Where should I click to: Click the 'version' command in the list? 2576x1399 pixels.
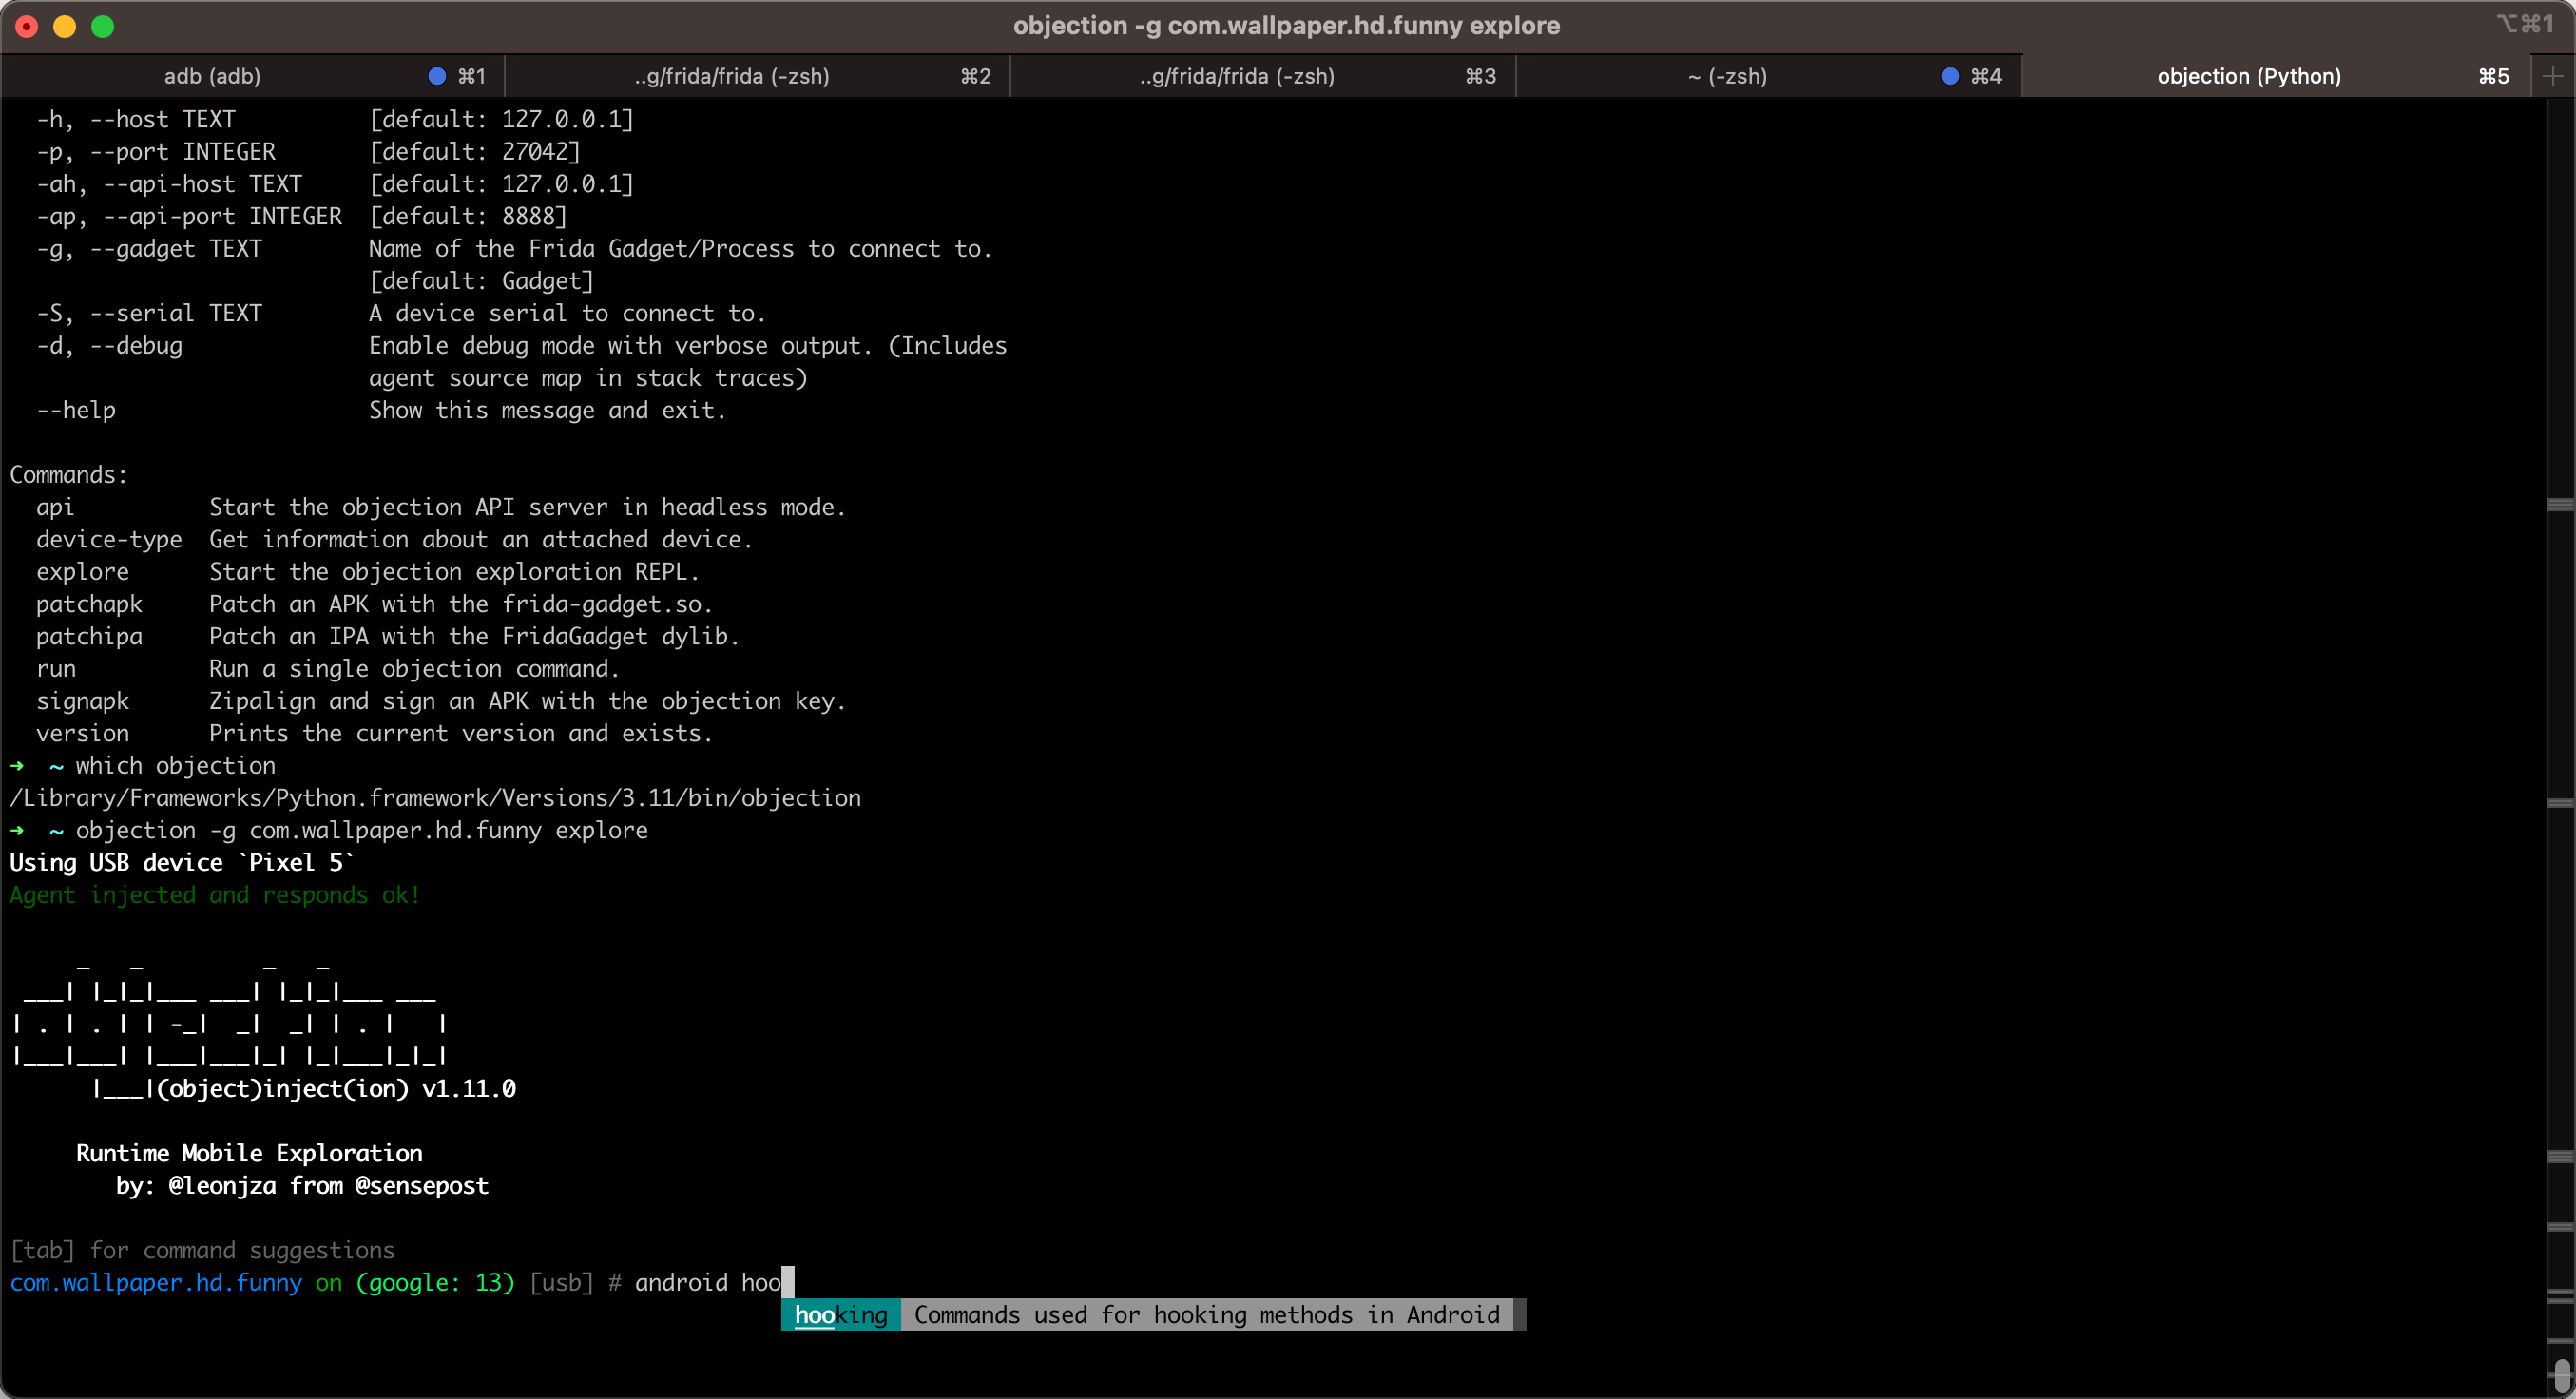pyautogui.click(x=83, y=733)
